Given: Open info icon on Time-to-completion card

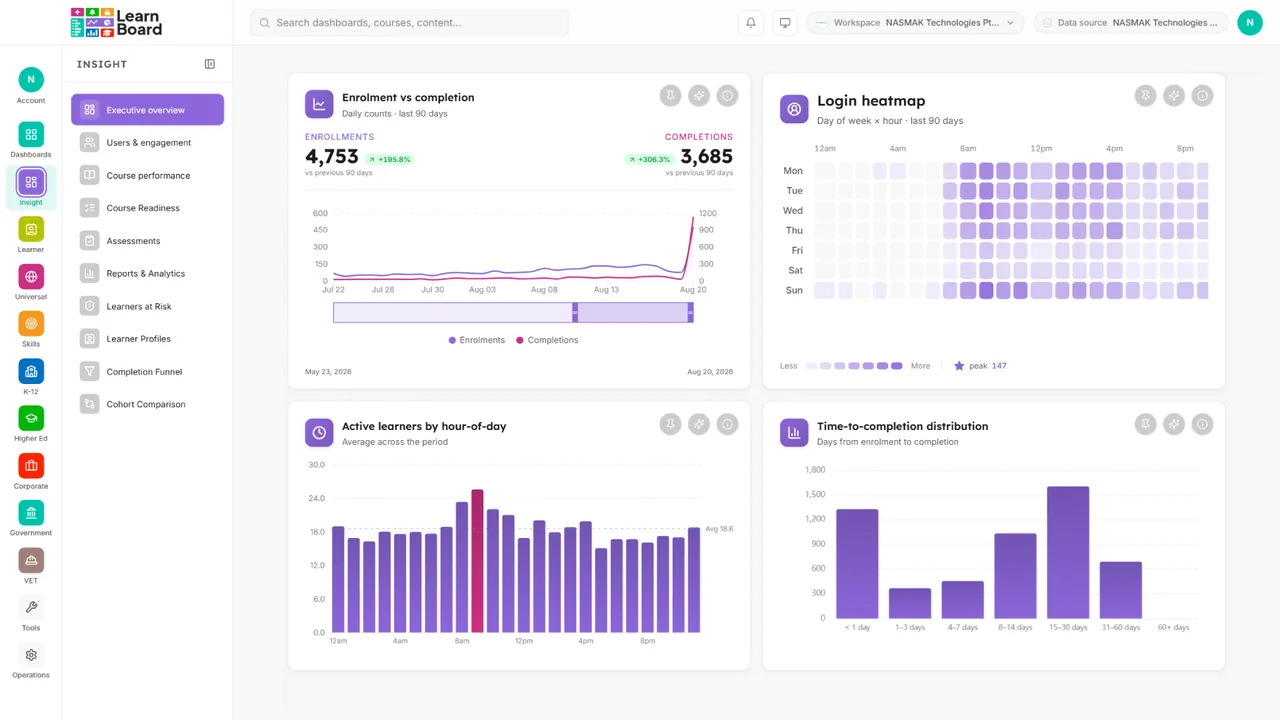Looking at the screenshot, I should point(1203,424).
